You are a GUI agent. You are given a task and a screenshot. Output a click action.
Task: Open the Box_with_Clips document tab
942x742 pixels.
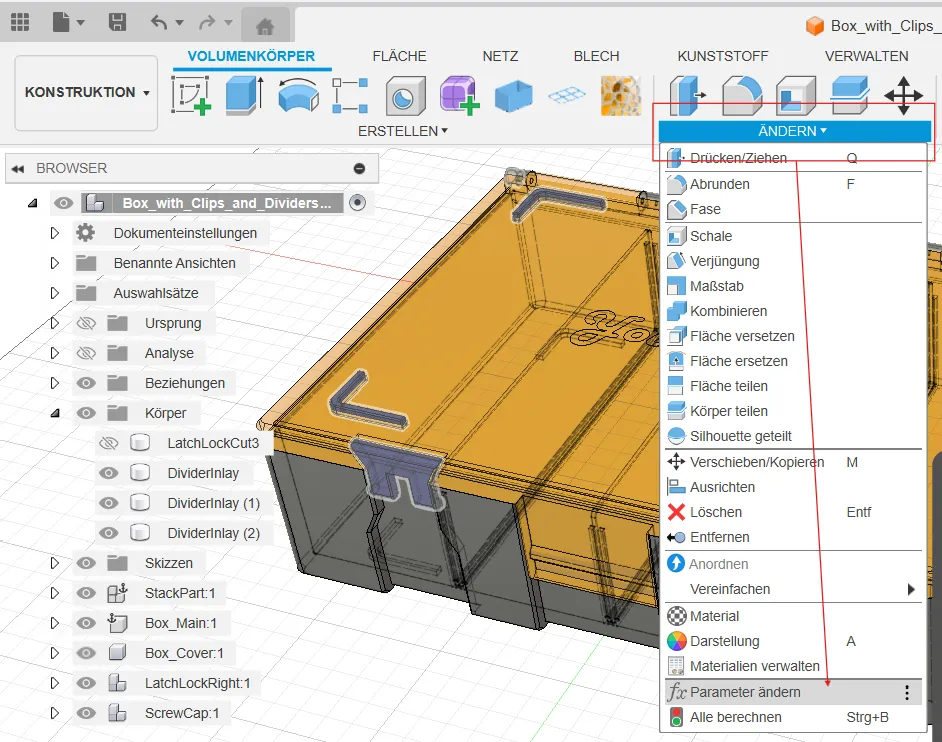click(x=872, y=26)
